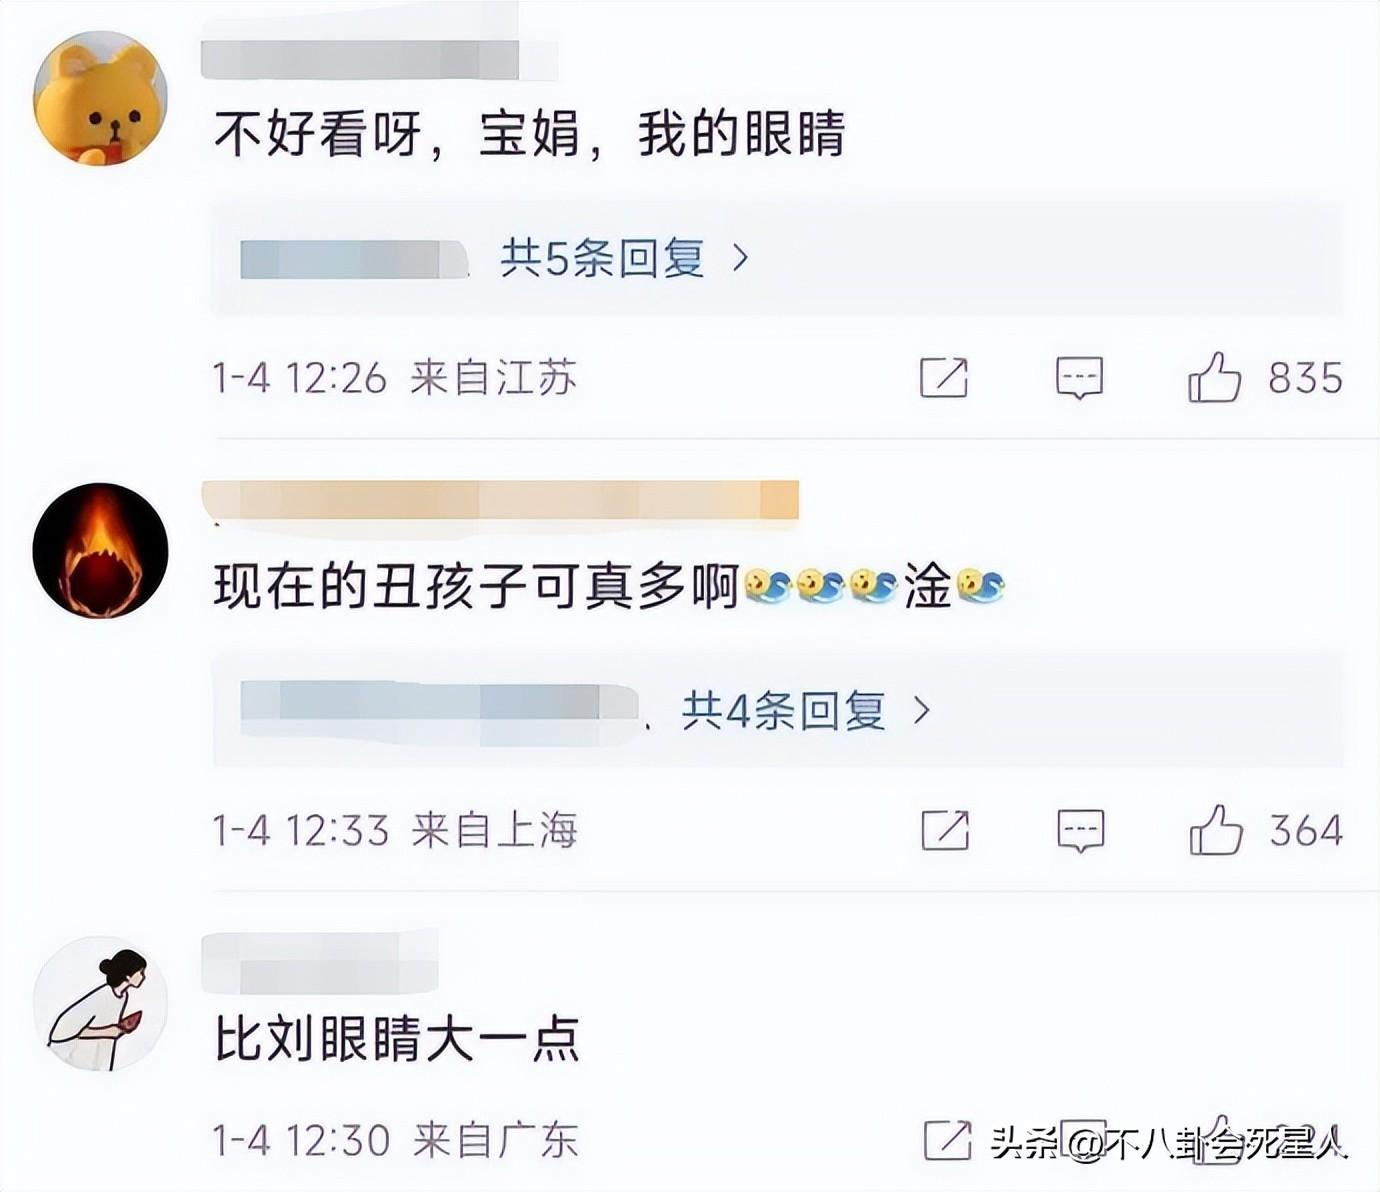Open the blurred replier name beside 共4条回复
This screenshot has width=1380, height=1192.
tap(440, 711)
